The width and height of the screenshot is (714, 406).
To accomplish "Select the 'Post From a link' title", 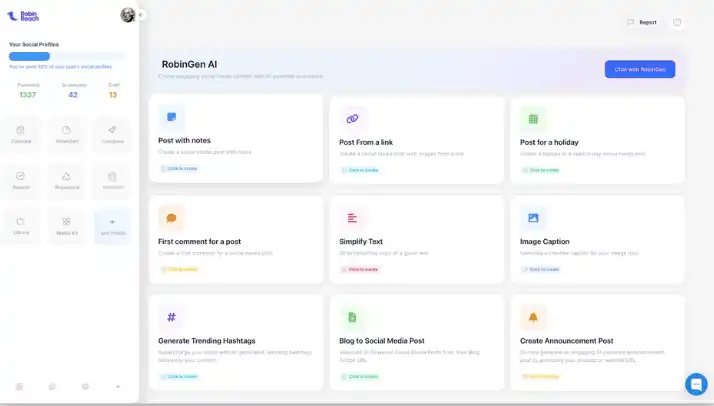I will pyautogui.click(x=366, y=142).
